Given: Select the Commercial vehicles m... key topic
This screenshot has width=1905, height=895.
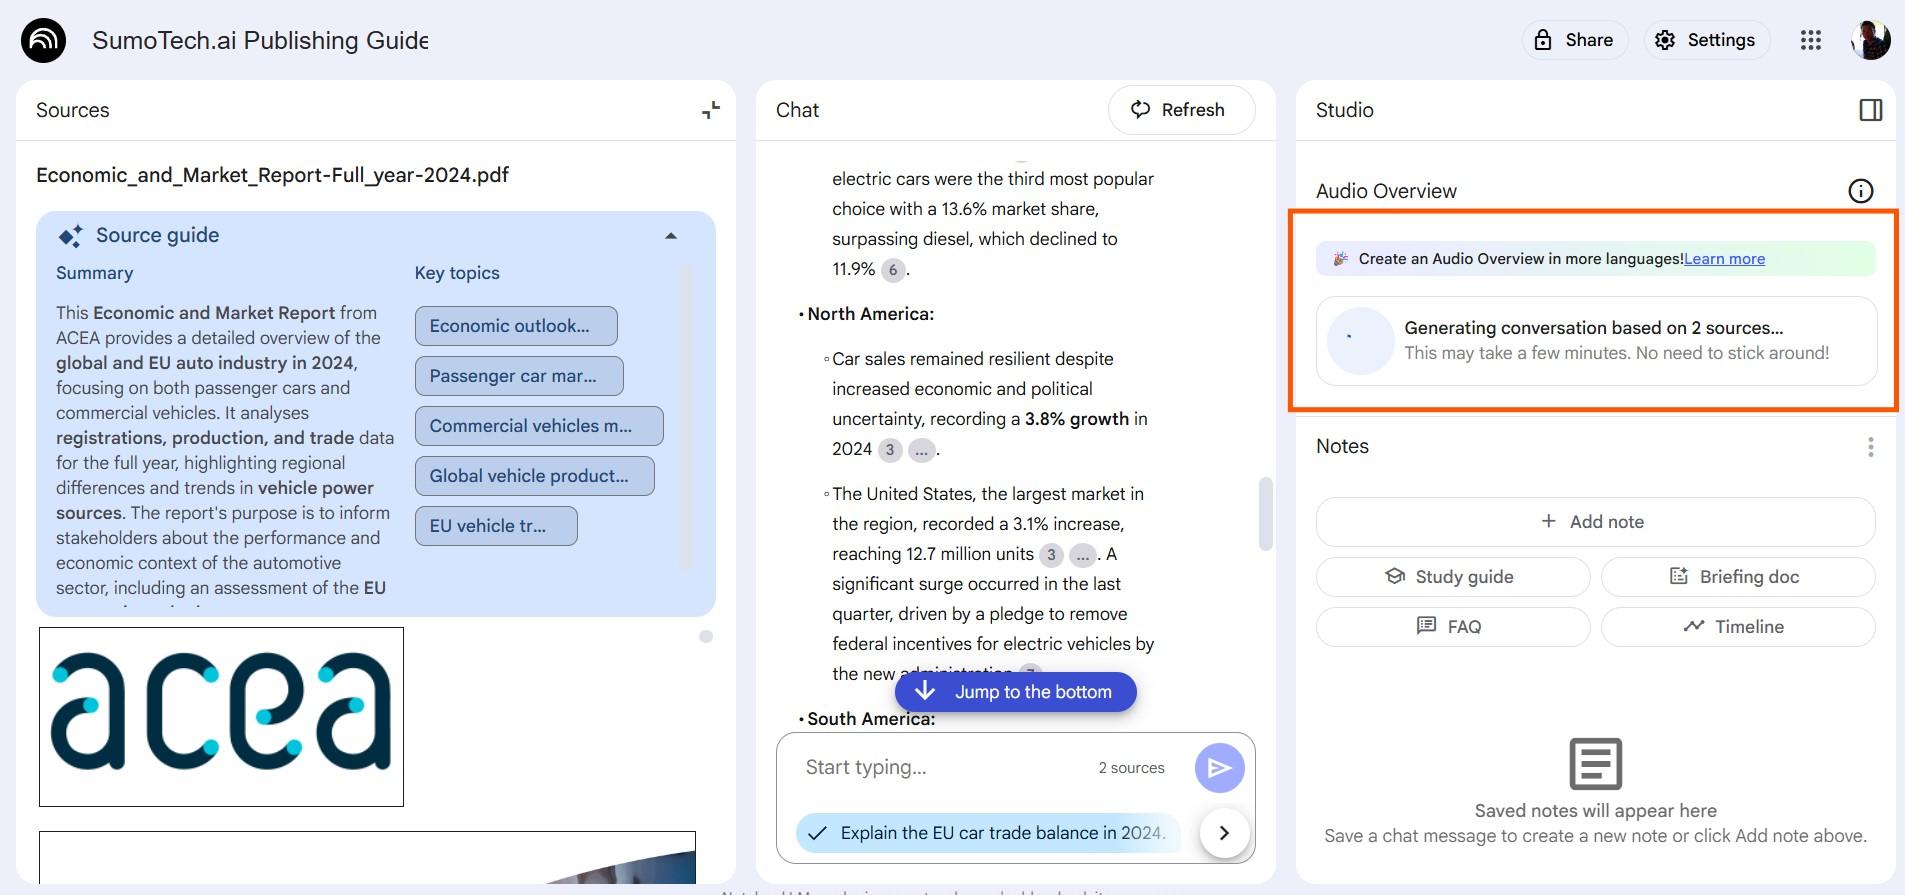Looking at the screenshot, I should [539, 426].
